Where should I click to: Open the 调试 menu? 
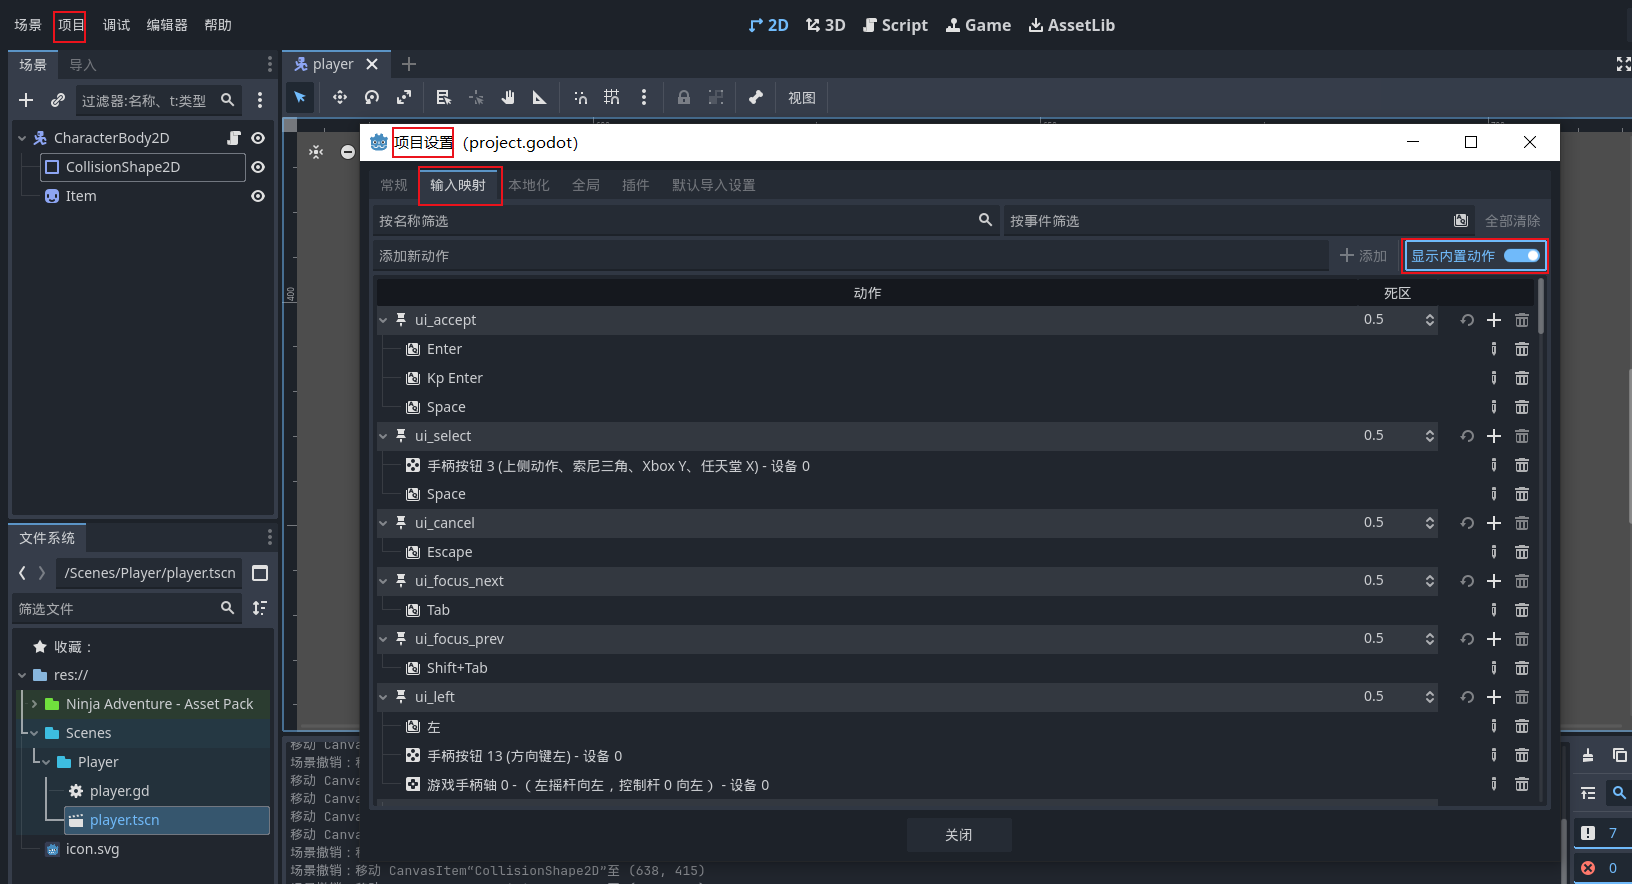pyautogui.click(x=116, y=25)
